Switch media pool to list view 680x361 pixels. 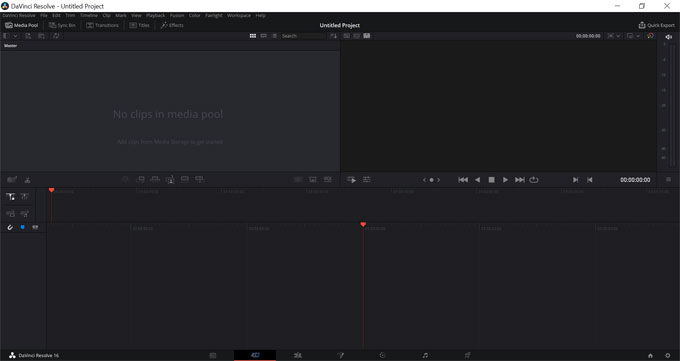pyautogui.click(x=275, y=36)
